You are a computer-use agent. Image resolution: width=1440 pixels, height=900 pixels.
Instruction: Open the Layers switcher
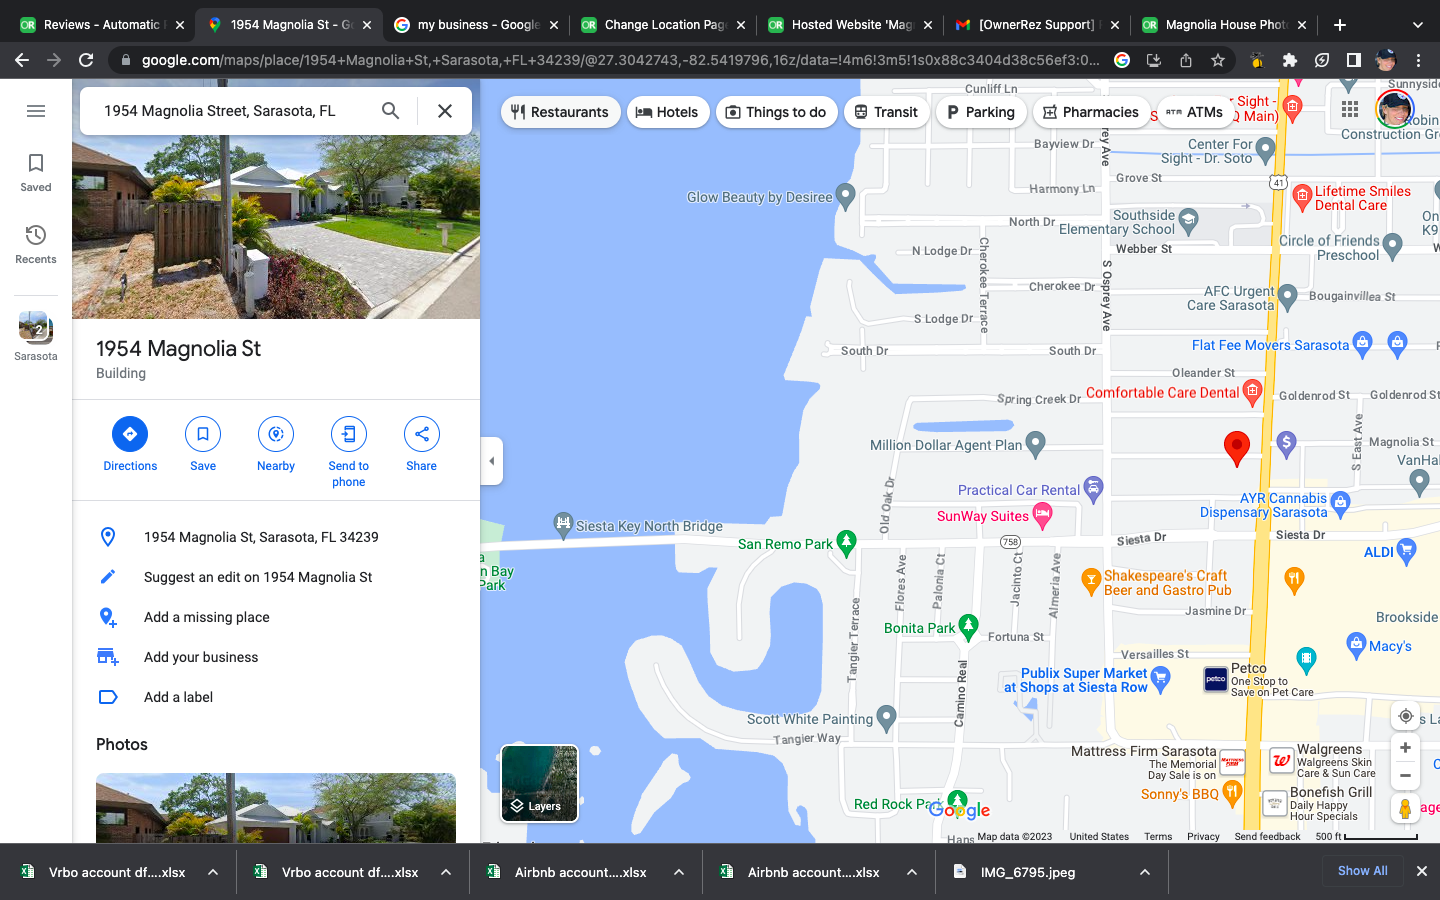pos(539,783)
